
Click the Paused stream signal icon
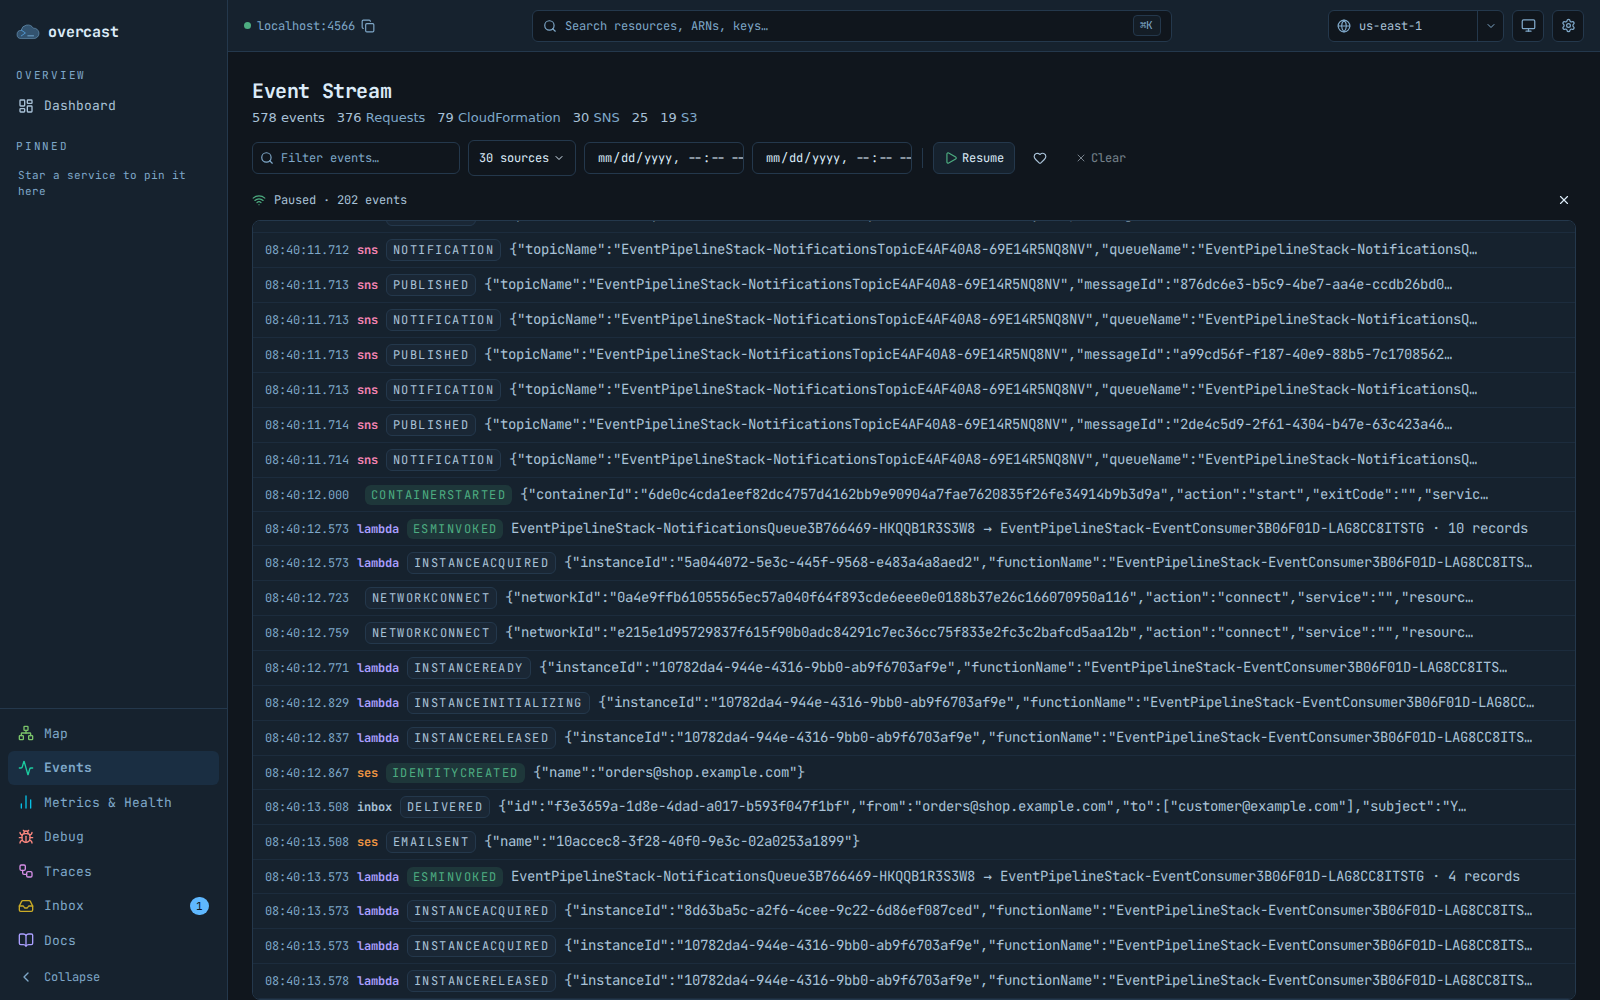pyautogui.click(x=259, y=200)
